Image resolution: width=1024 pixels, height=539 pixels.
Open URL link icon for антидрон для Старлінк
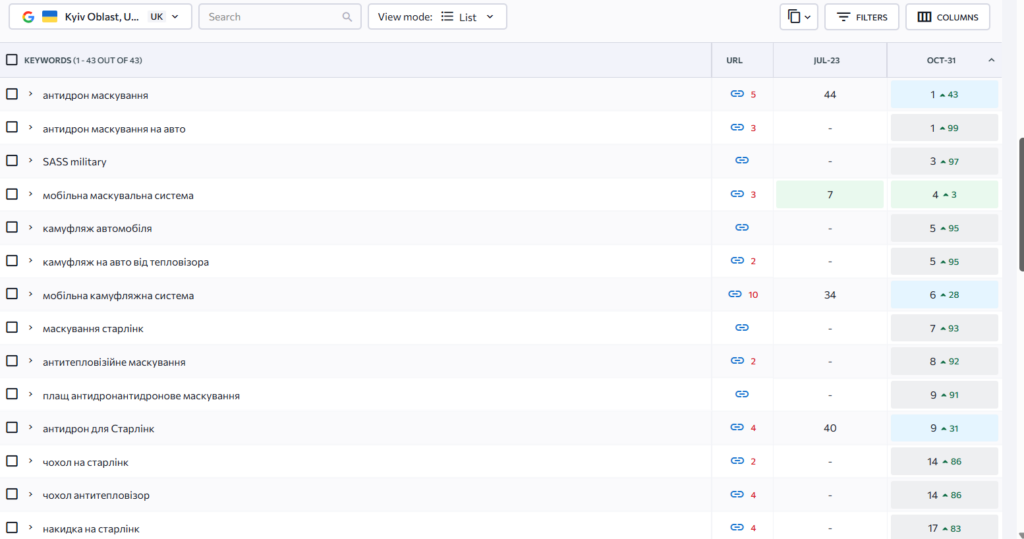737,427
